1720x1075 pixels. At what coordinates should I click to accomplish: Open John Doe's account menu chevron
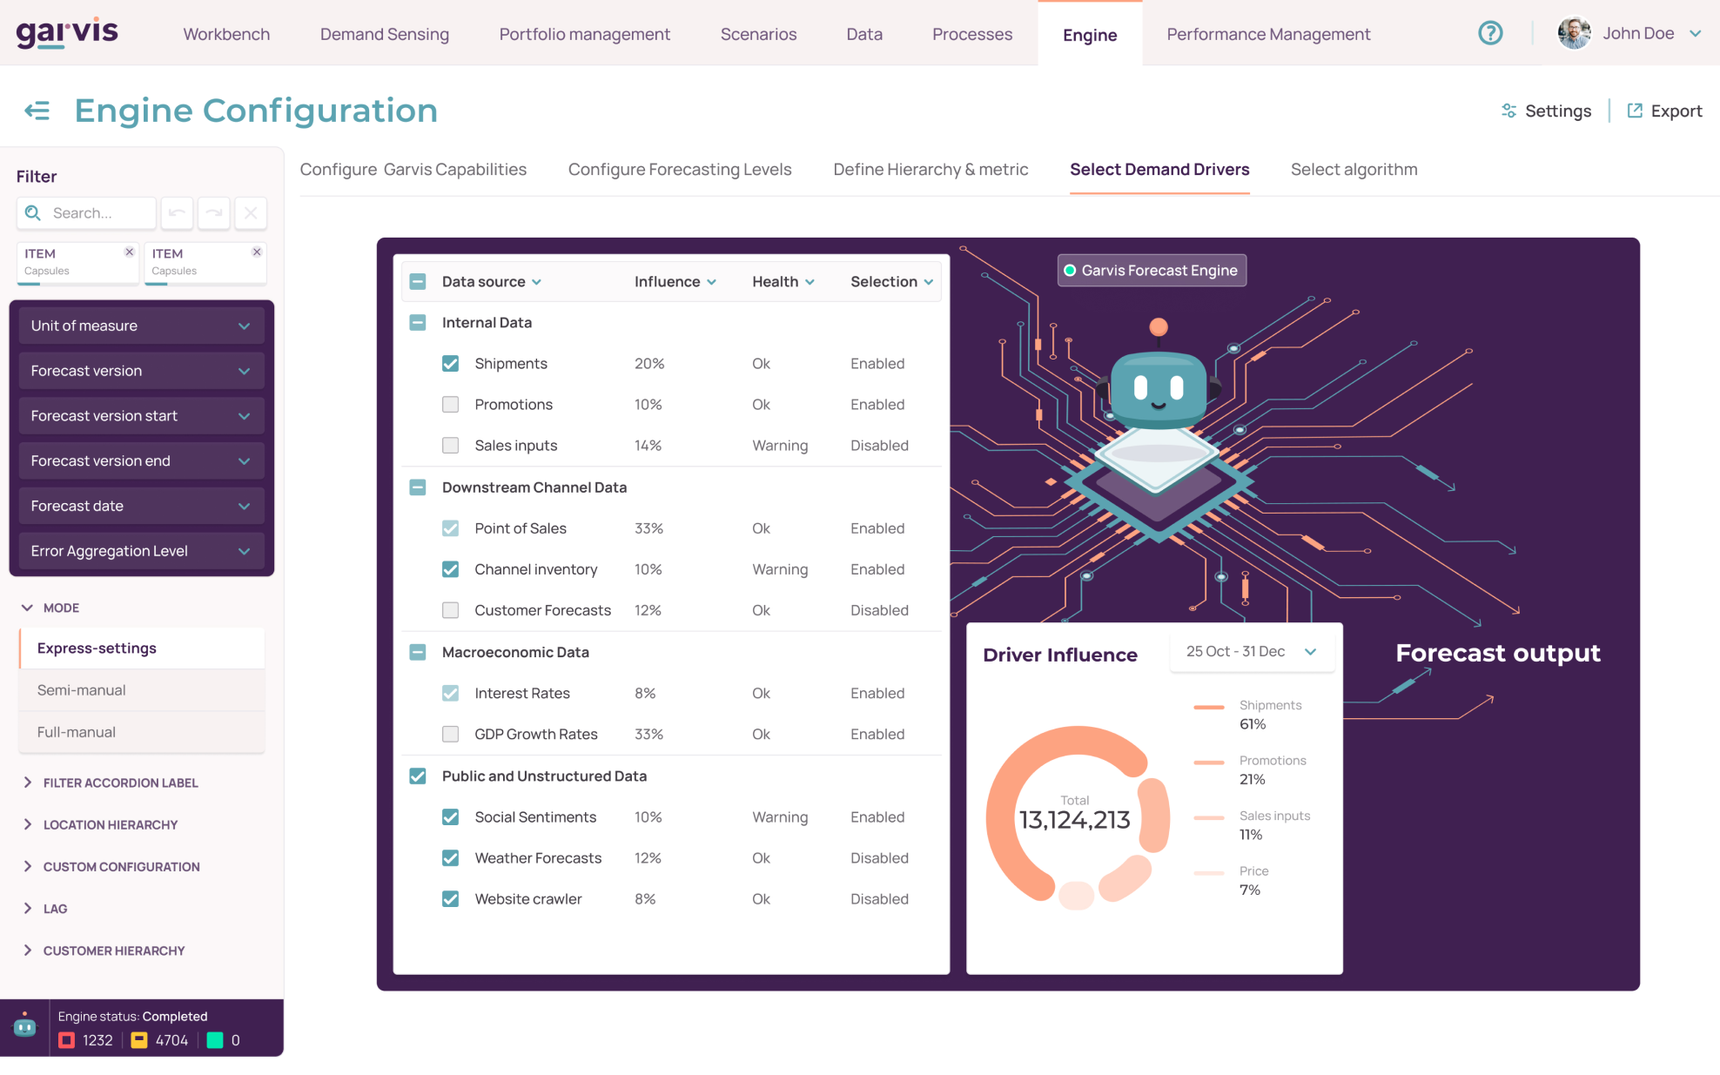[x=1696, y=34]
